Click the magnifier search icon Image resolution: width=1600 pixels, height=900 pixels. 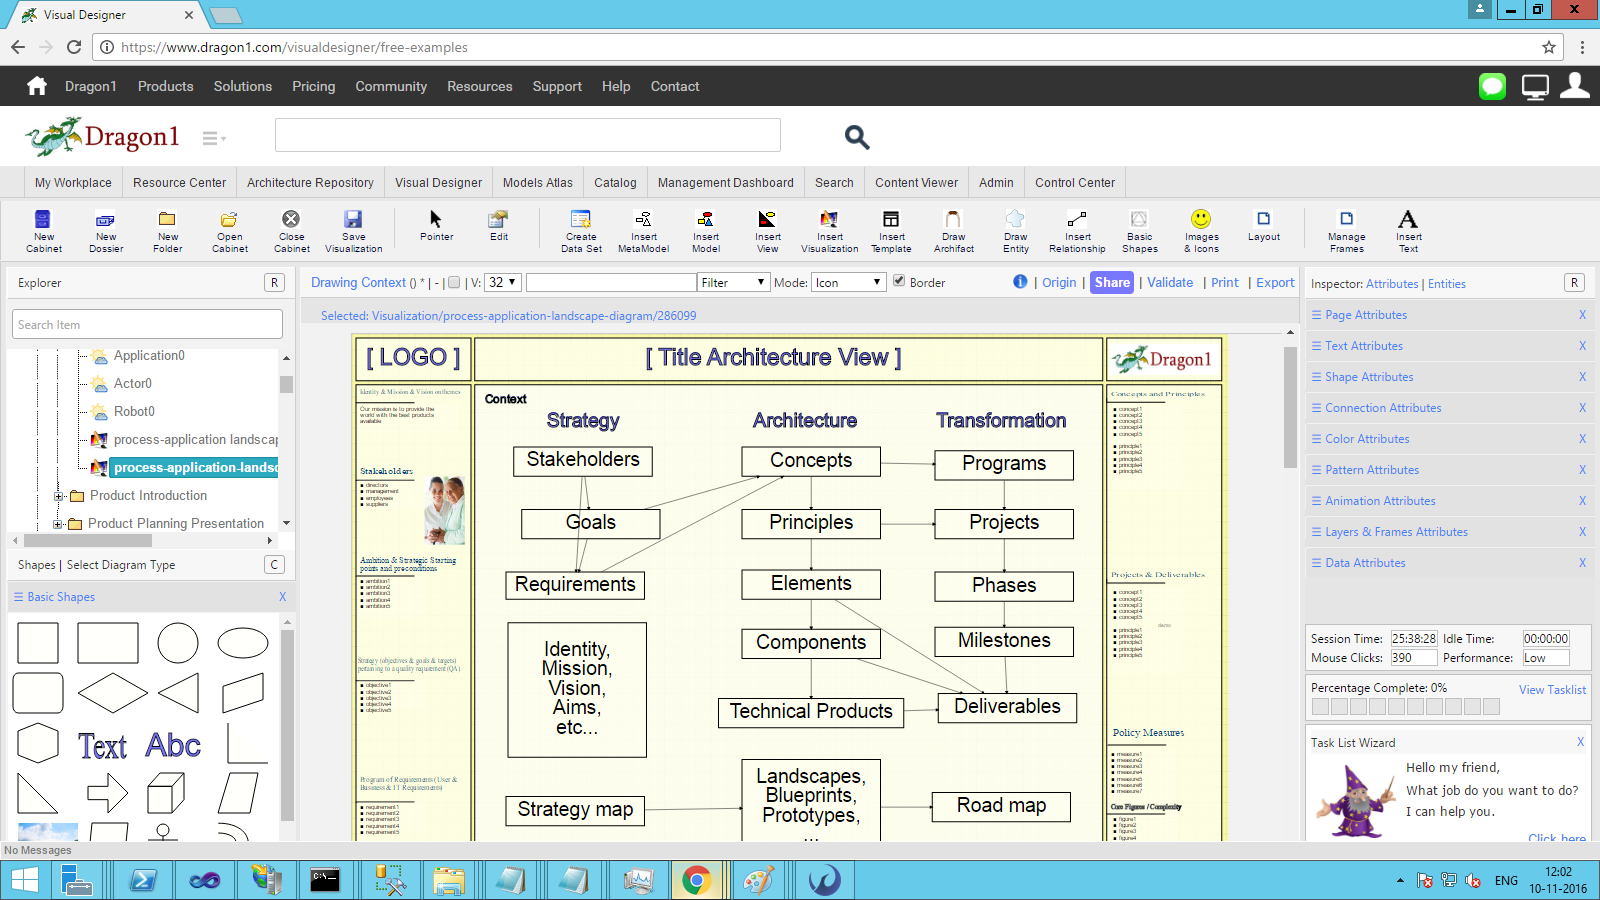click(x=857, y=137)
